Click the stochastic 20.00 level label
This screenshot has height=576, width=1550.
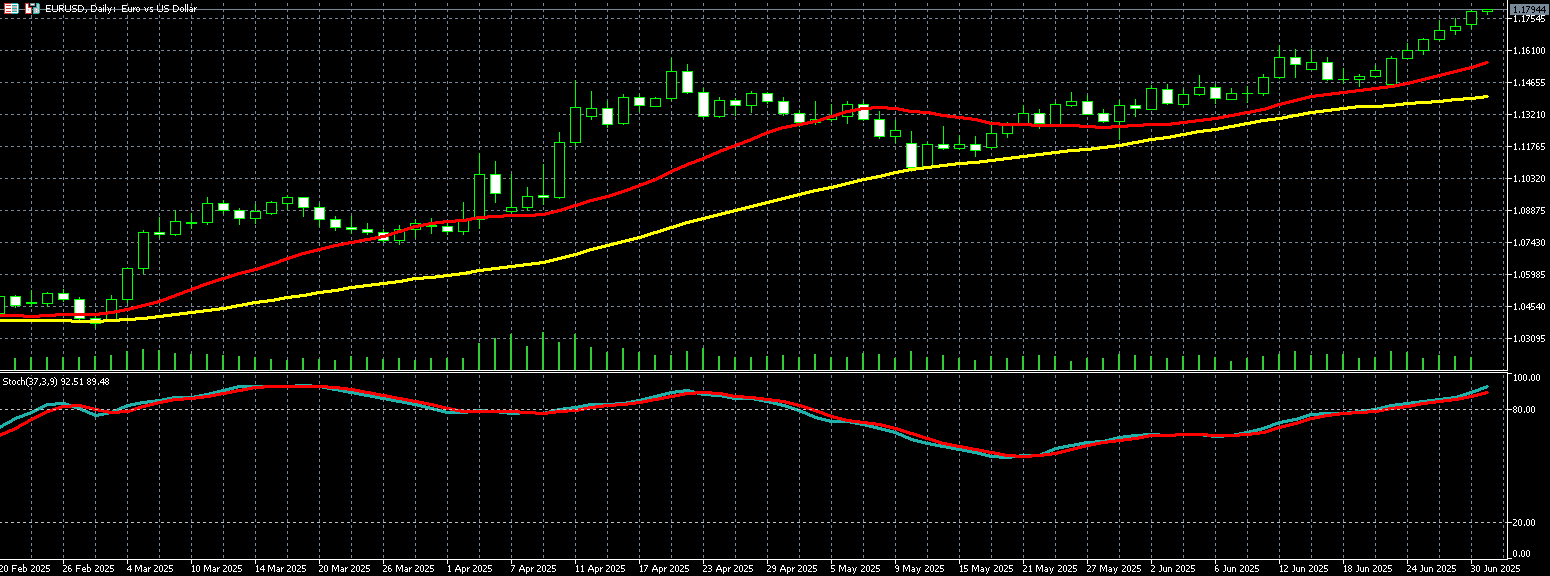click(1525, 523)
